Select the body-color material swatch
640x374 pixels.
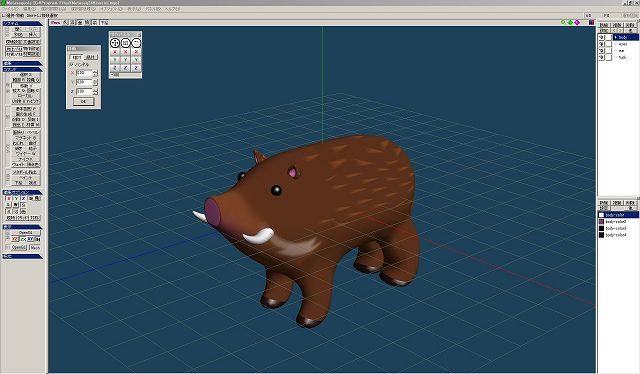[x=601, y=215]
